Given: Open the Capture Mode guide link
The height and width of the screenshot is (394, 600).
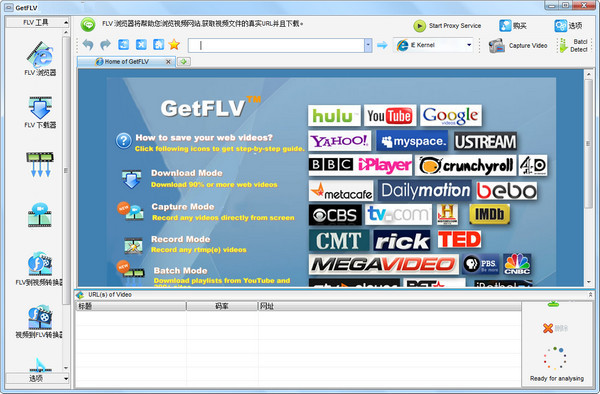Looking at the screenshot, I should pos(183,207).
